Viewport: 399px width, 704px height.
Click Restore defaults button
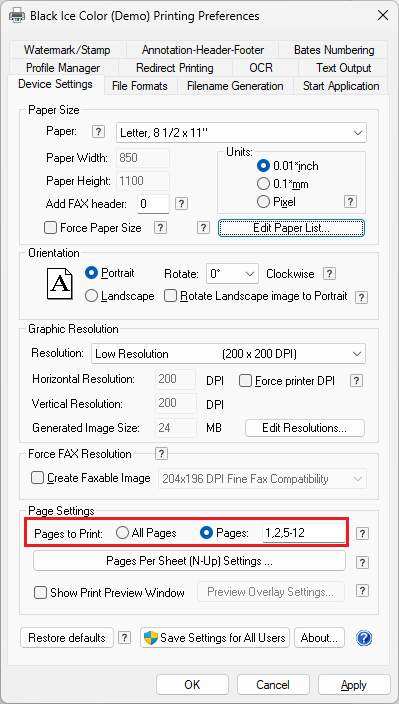pos(67,638)
